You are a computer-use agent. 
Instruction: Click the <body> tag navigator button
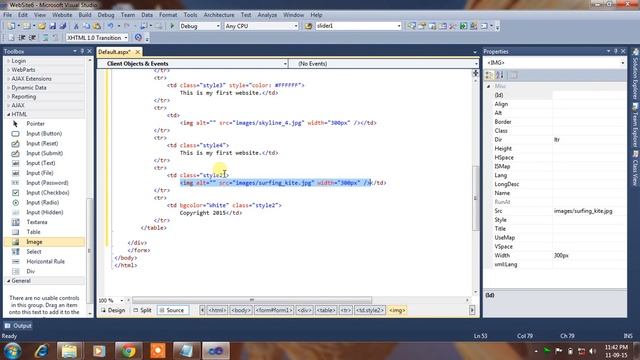point(241,311)
